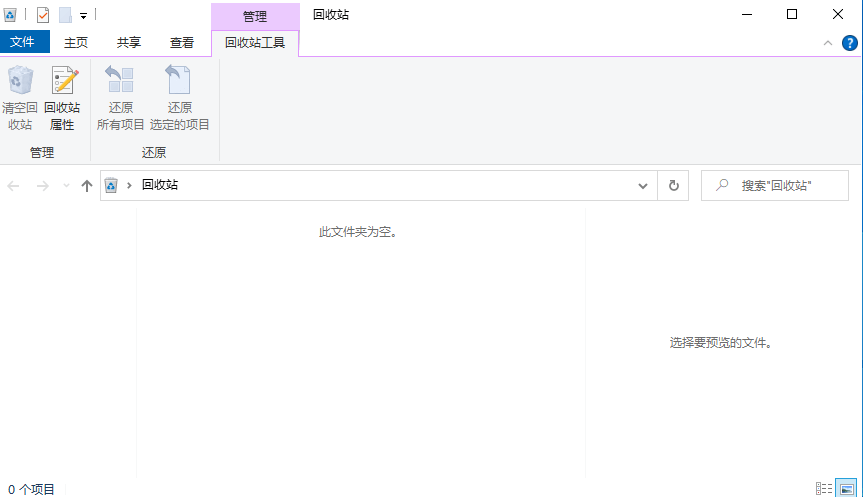This screenshot has width=863, height=497.
Task: Click Restore the selected items (还原选定的项目)
Action: (179, 98)
